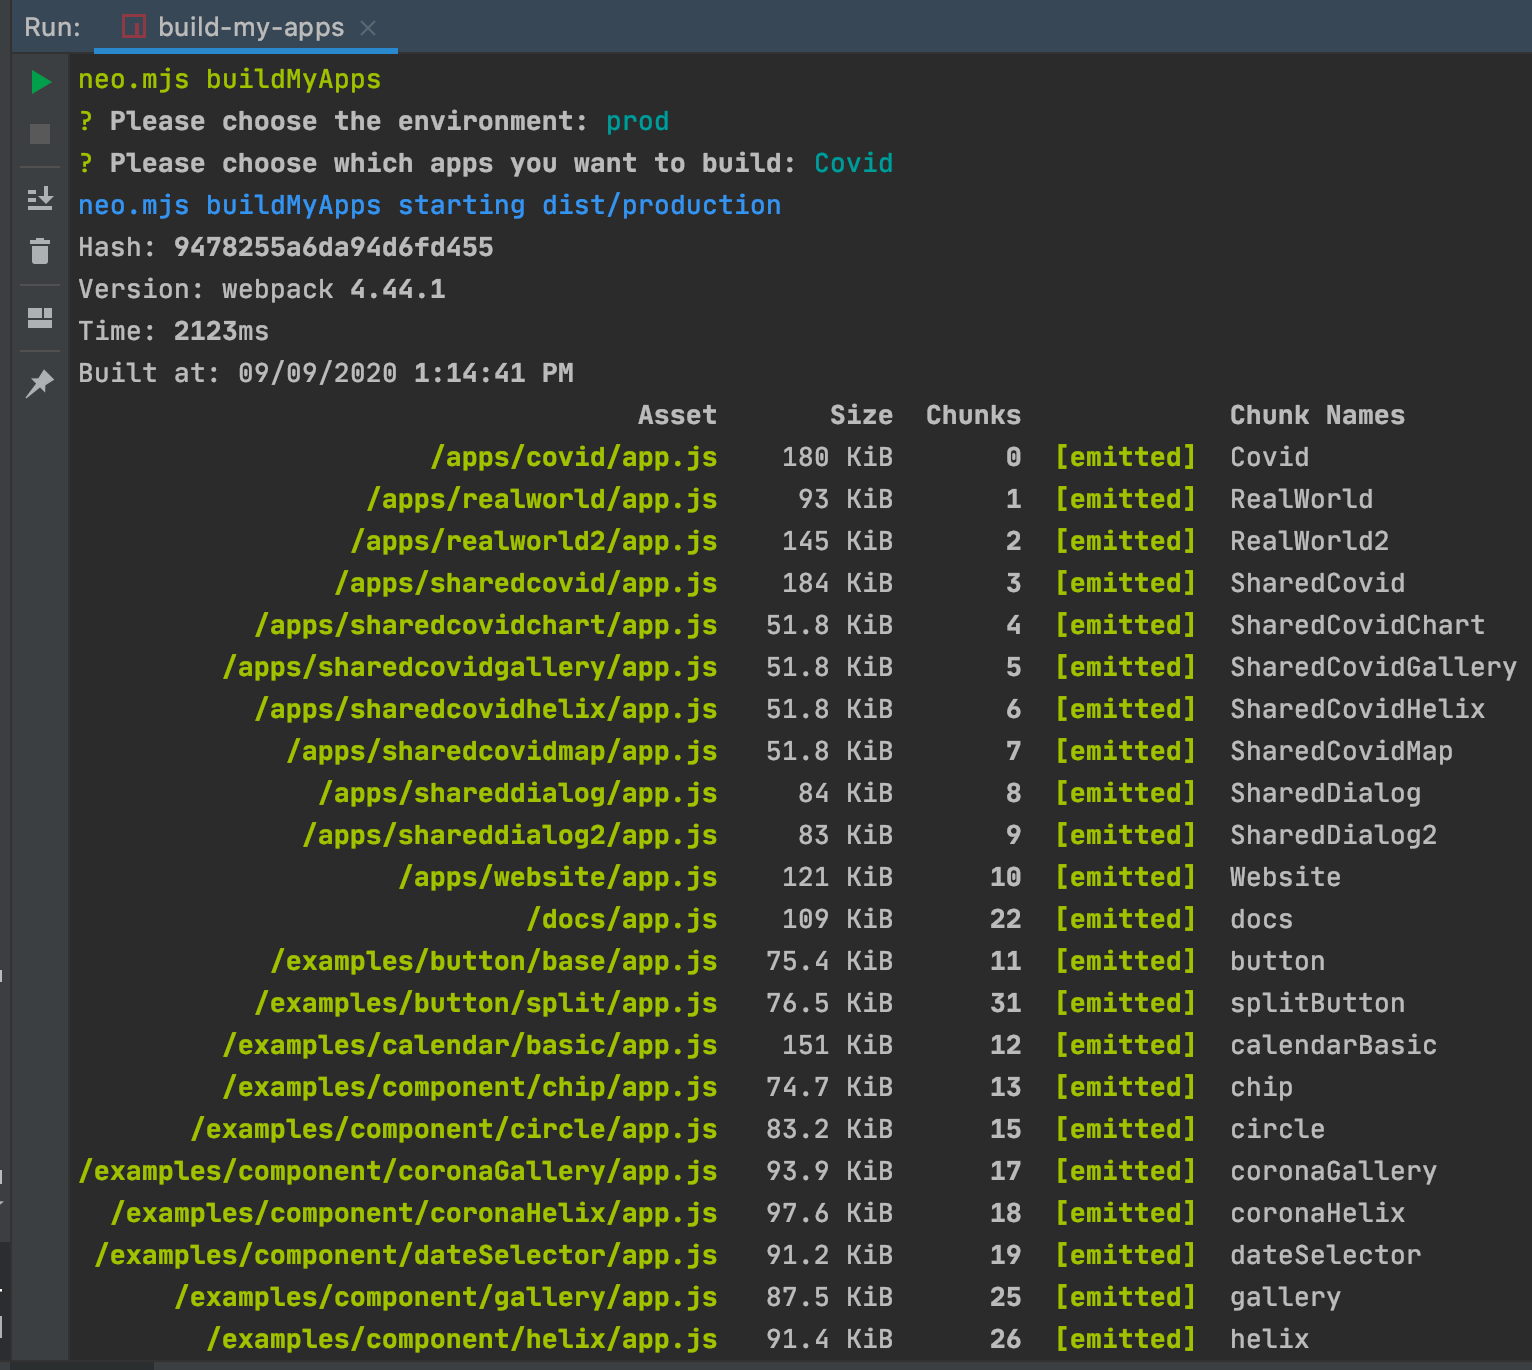
Task: Click the /apps/shareddialog2/app.js asset path
Action: coord(510,835)
